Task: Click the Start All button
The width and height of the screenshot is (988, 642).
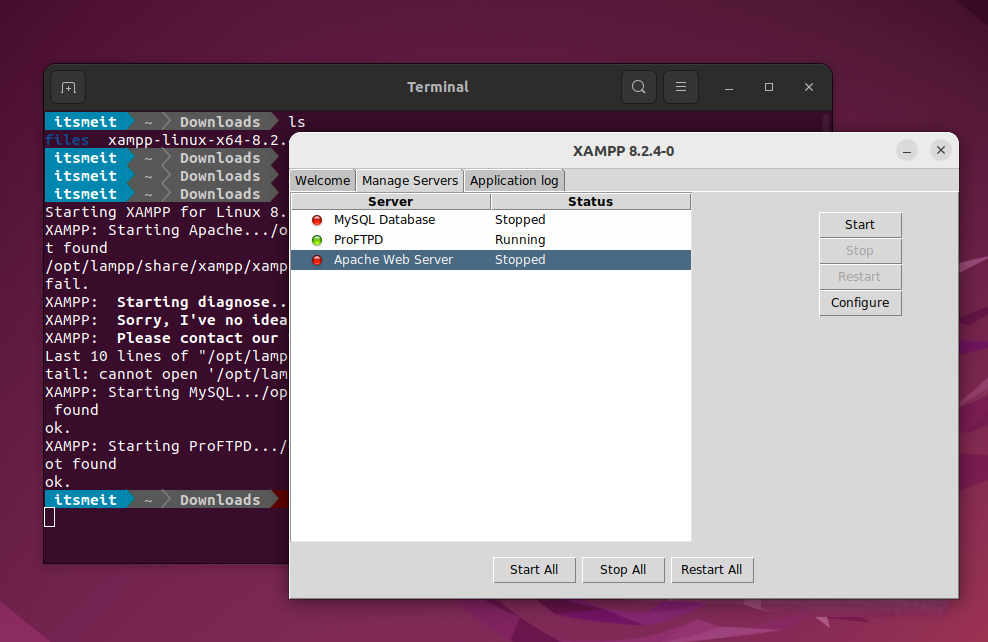Action: tap(534, 569)
